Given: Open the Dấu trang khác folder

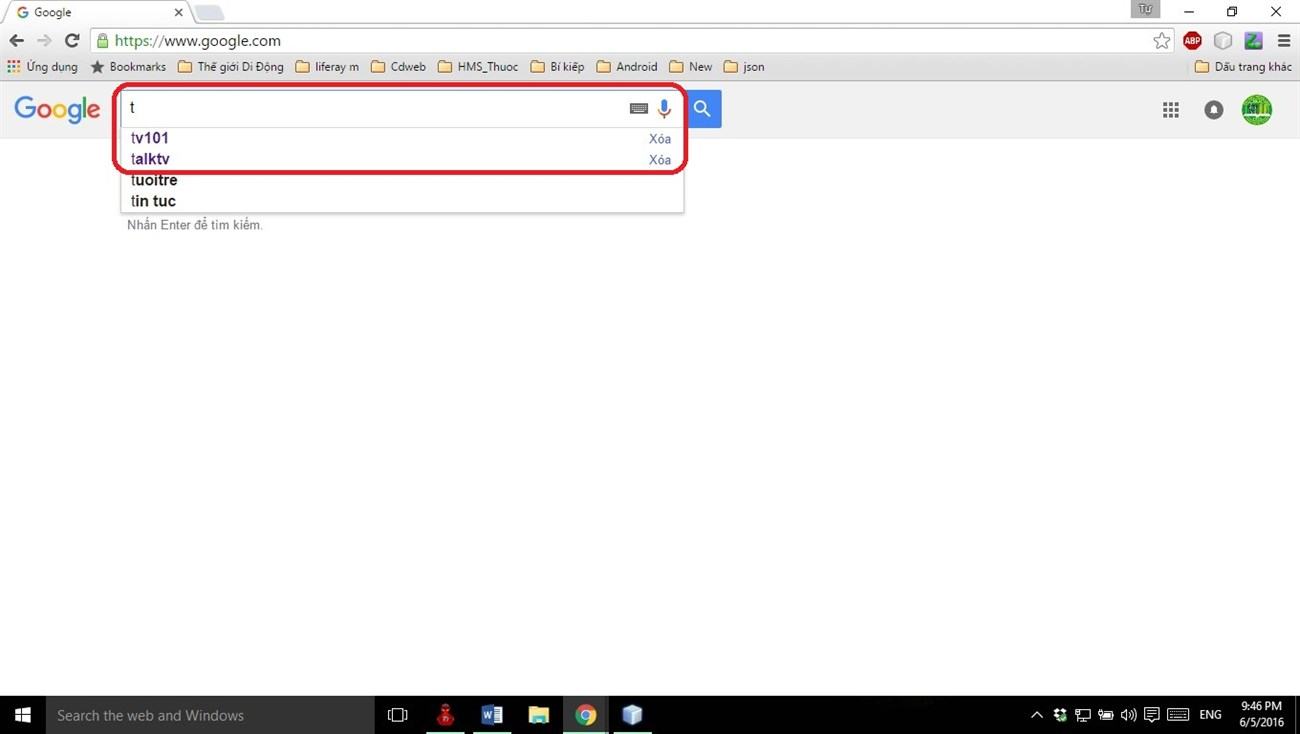Looking at the screenshot, I should (1244, 67).
